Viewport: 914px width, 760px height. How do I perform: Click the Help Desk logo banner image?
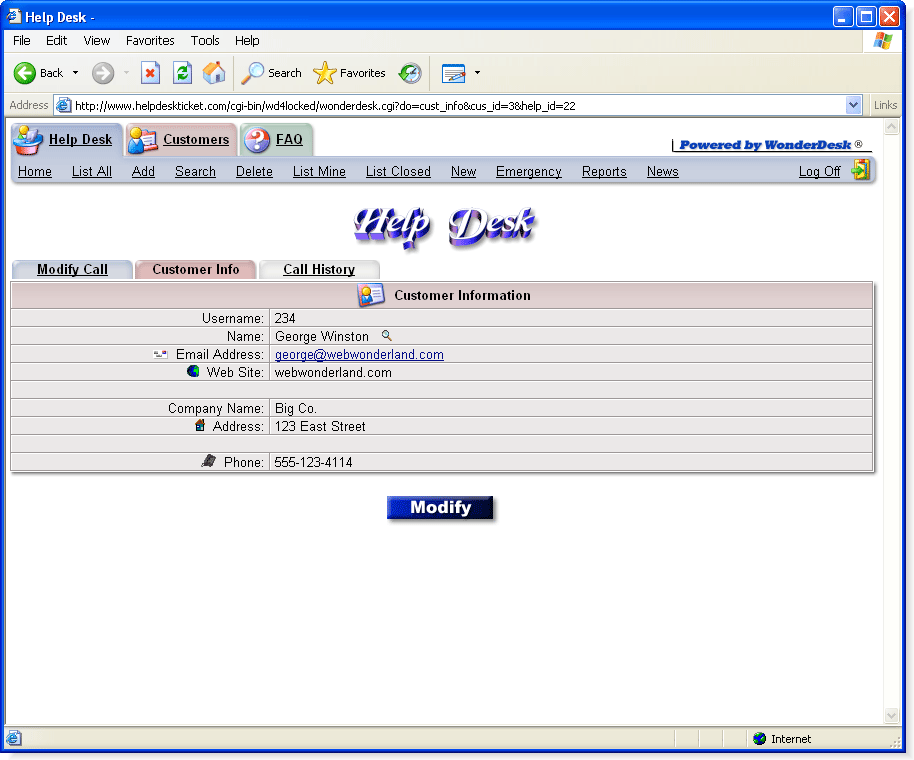click(444, 226)
